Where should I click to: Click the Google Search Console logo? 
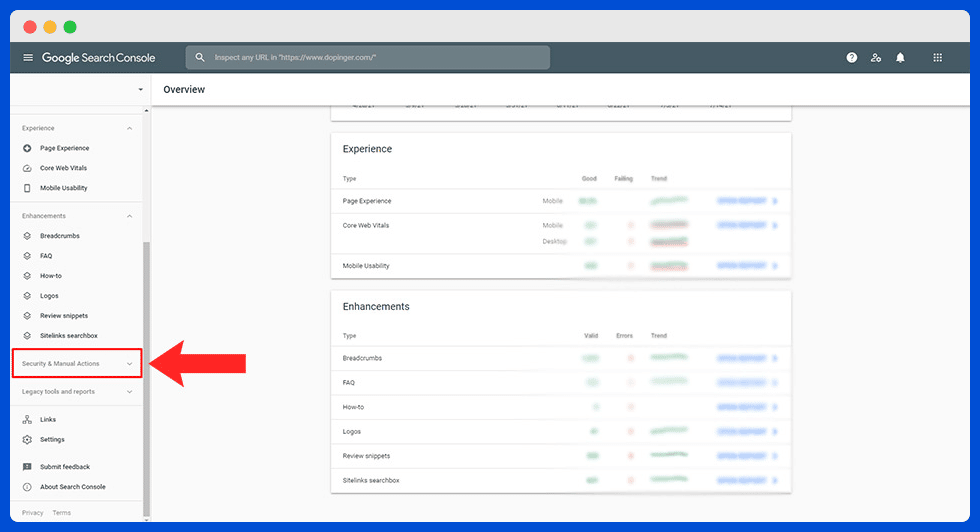pos(98,58)
